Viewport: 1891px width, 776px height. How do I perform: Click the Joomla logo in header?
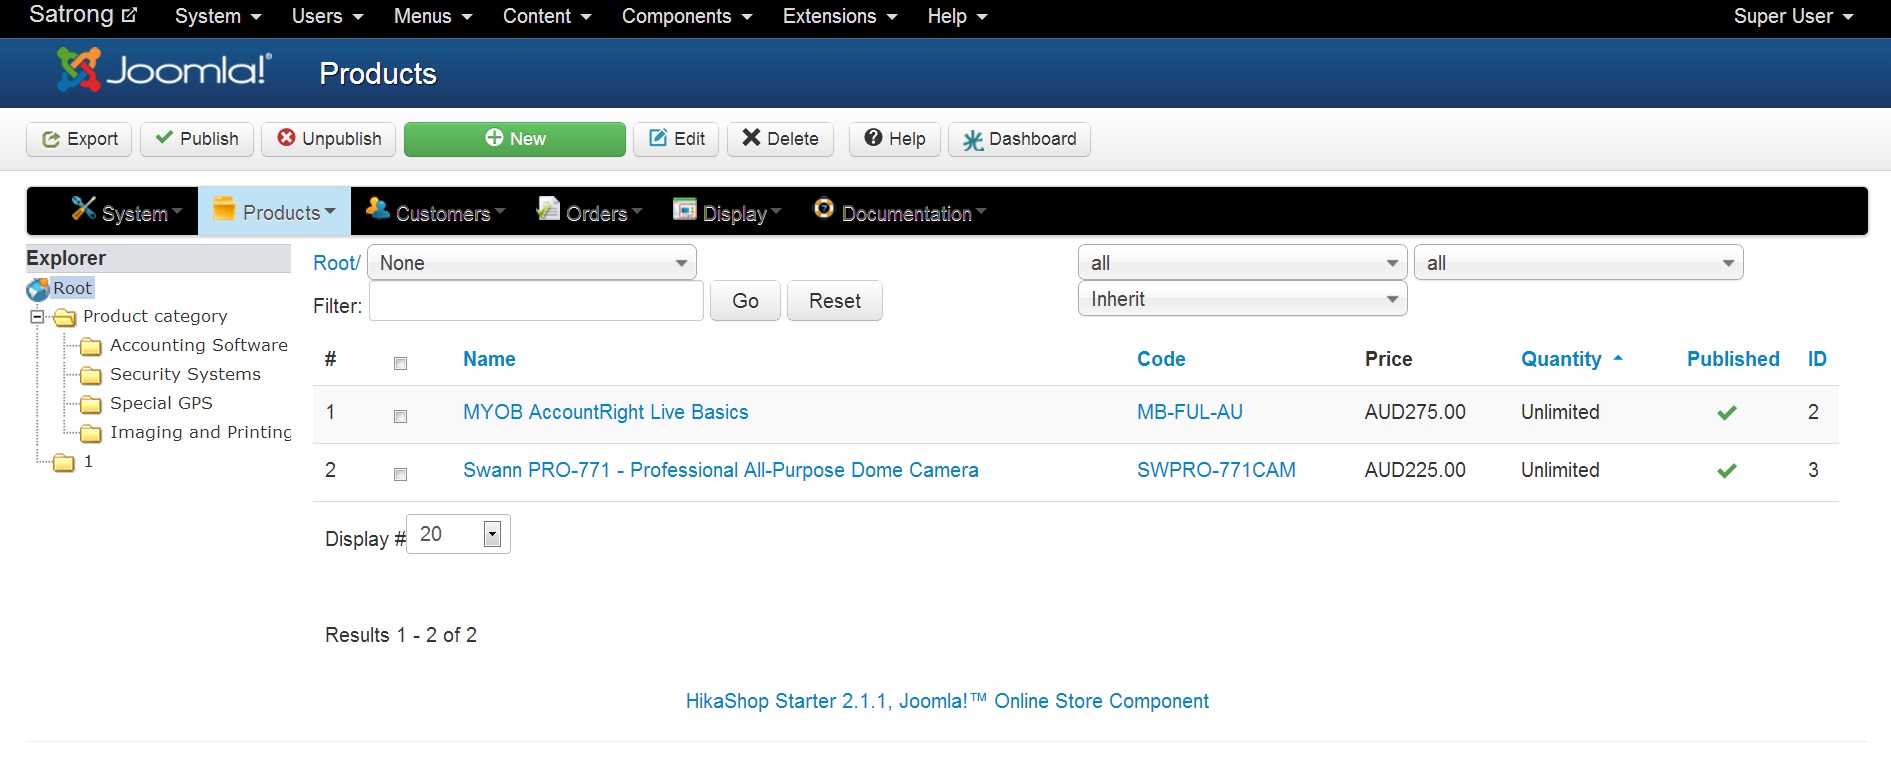point(164,71)
